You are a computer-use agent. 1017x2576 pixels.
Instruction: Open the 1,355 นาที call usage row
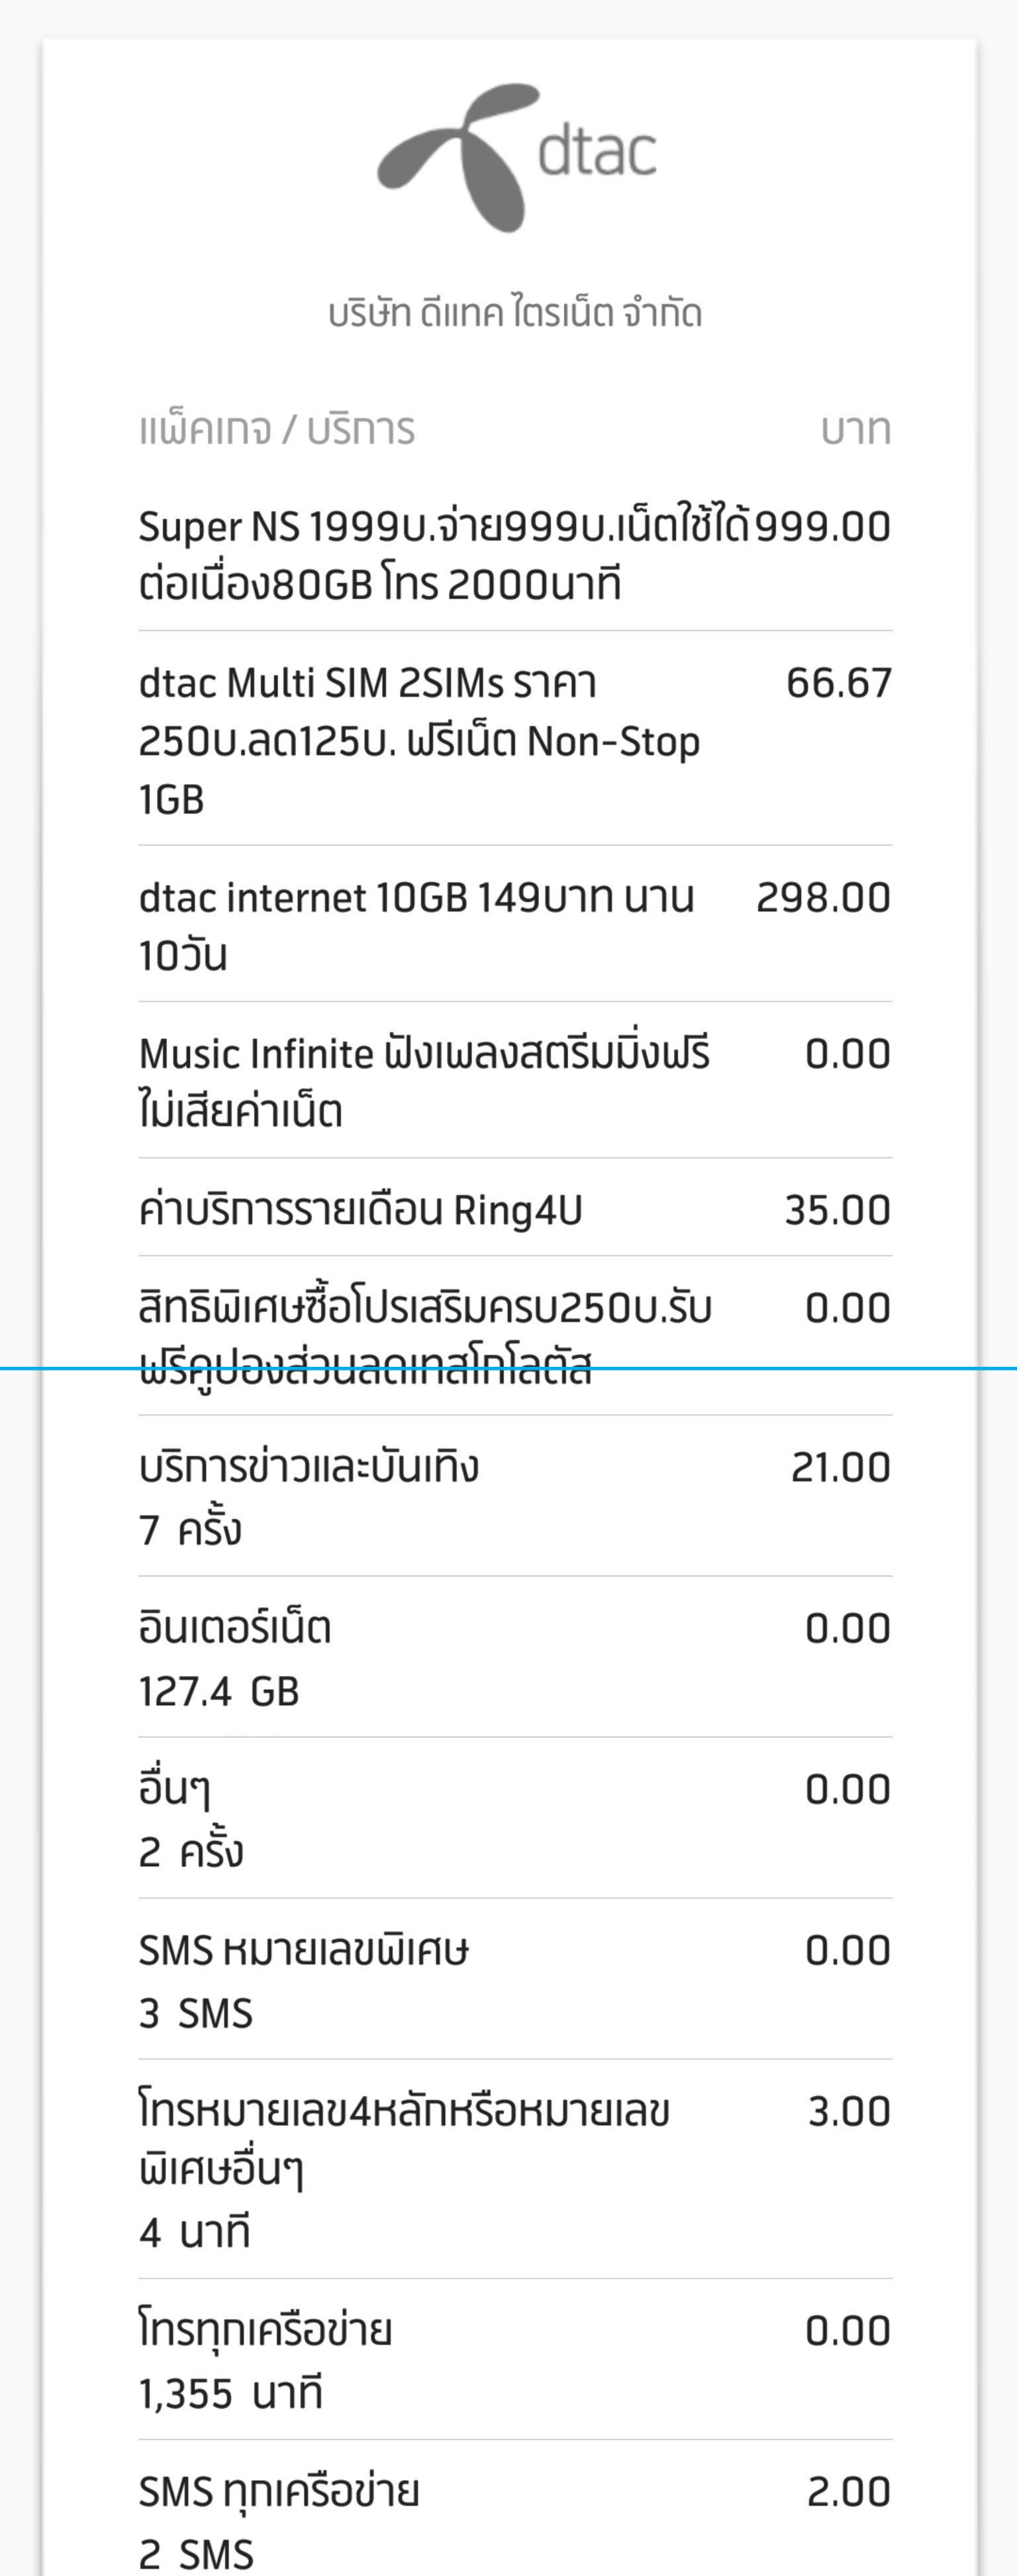point(265,2361)
